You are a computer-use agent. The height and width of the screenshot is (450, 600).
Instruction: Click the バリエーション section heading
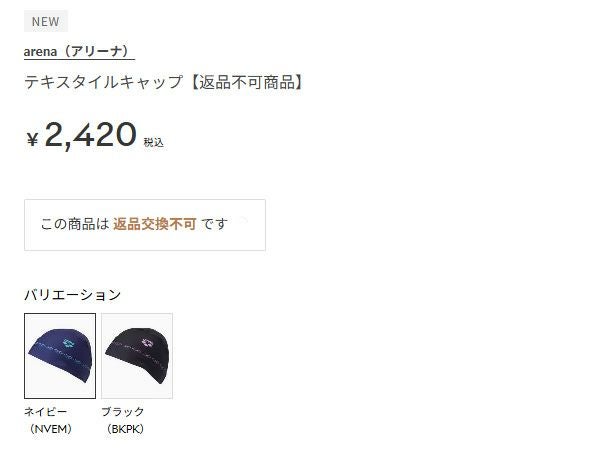[x=72, y=295]
